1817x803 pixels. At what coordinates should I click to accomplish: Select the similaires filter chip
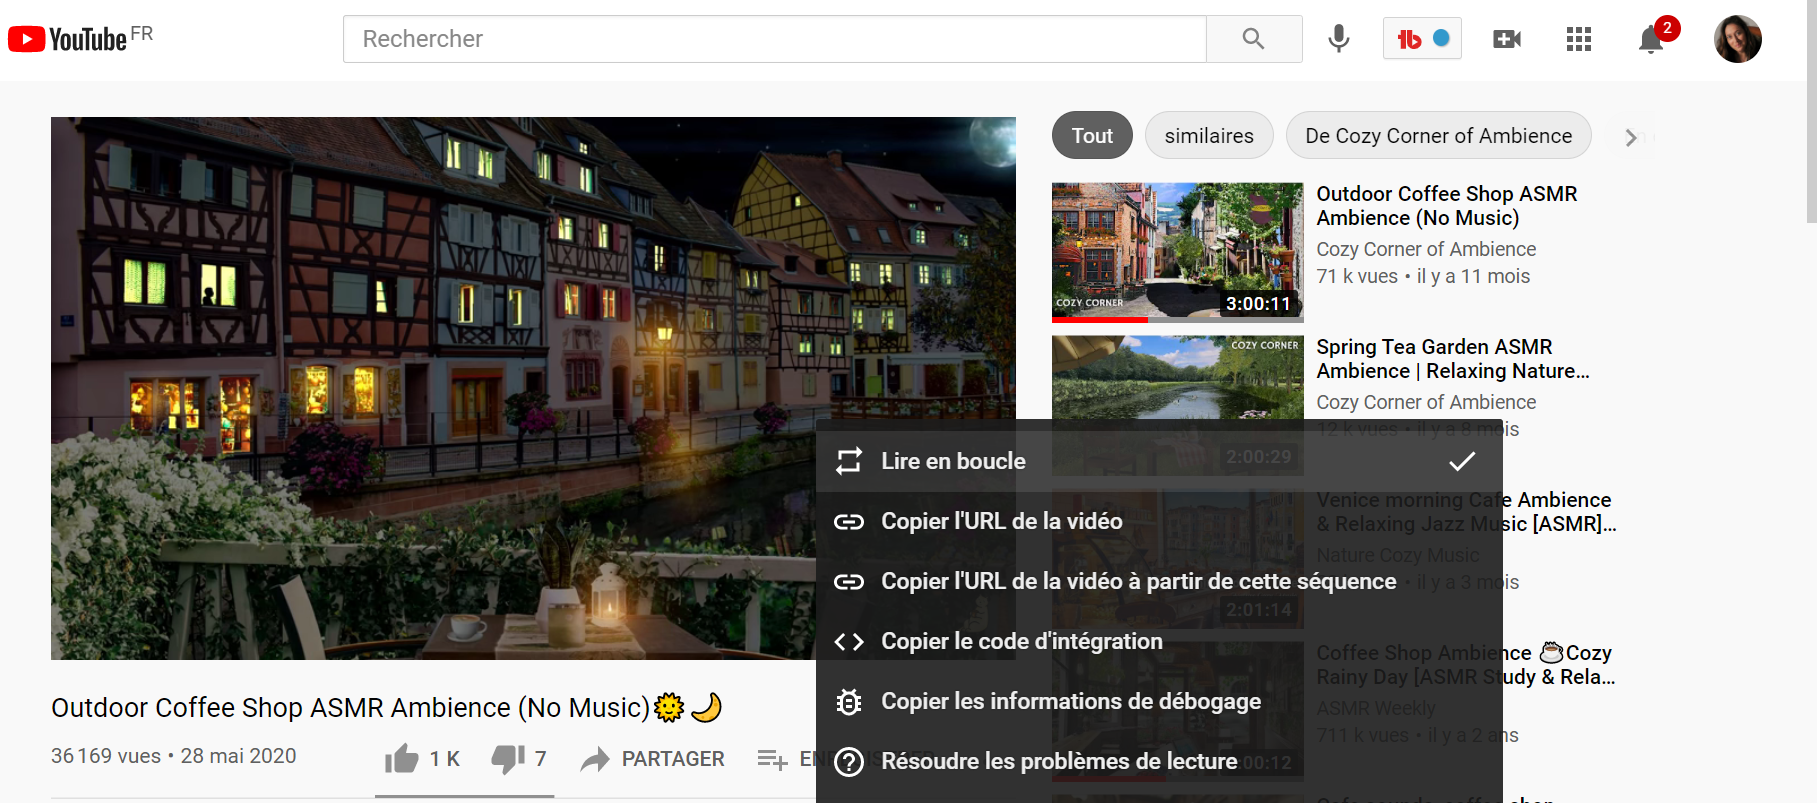tap(1209, 135)
